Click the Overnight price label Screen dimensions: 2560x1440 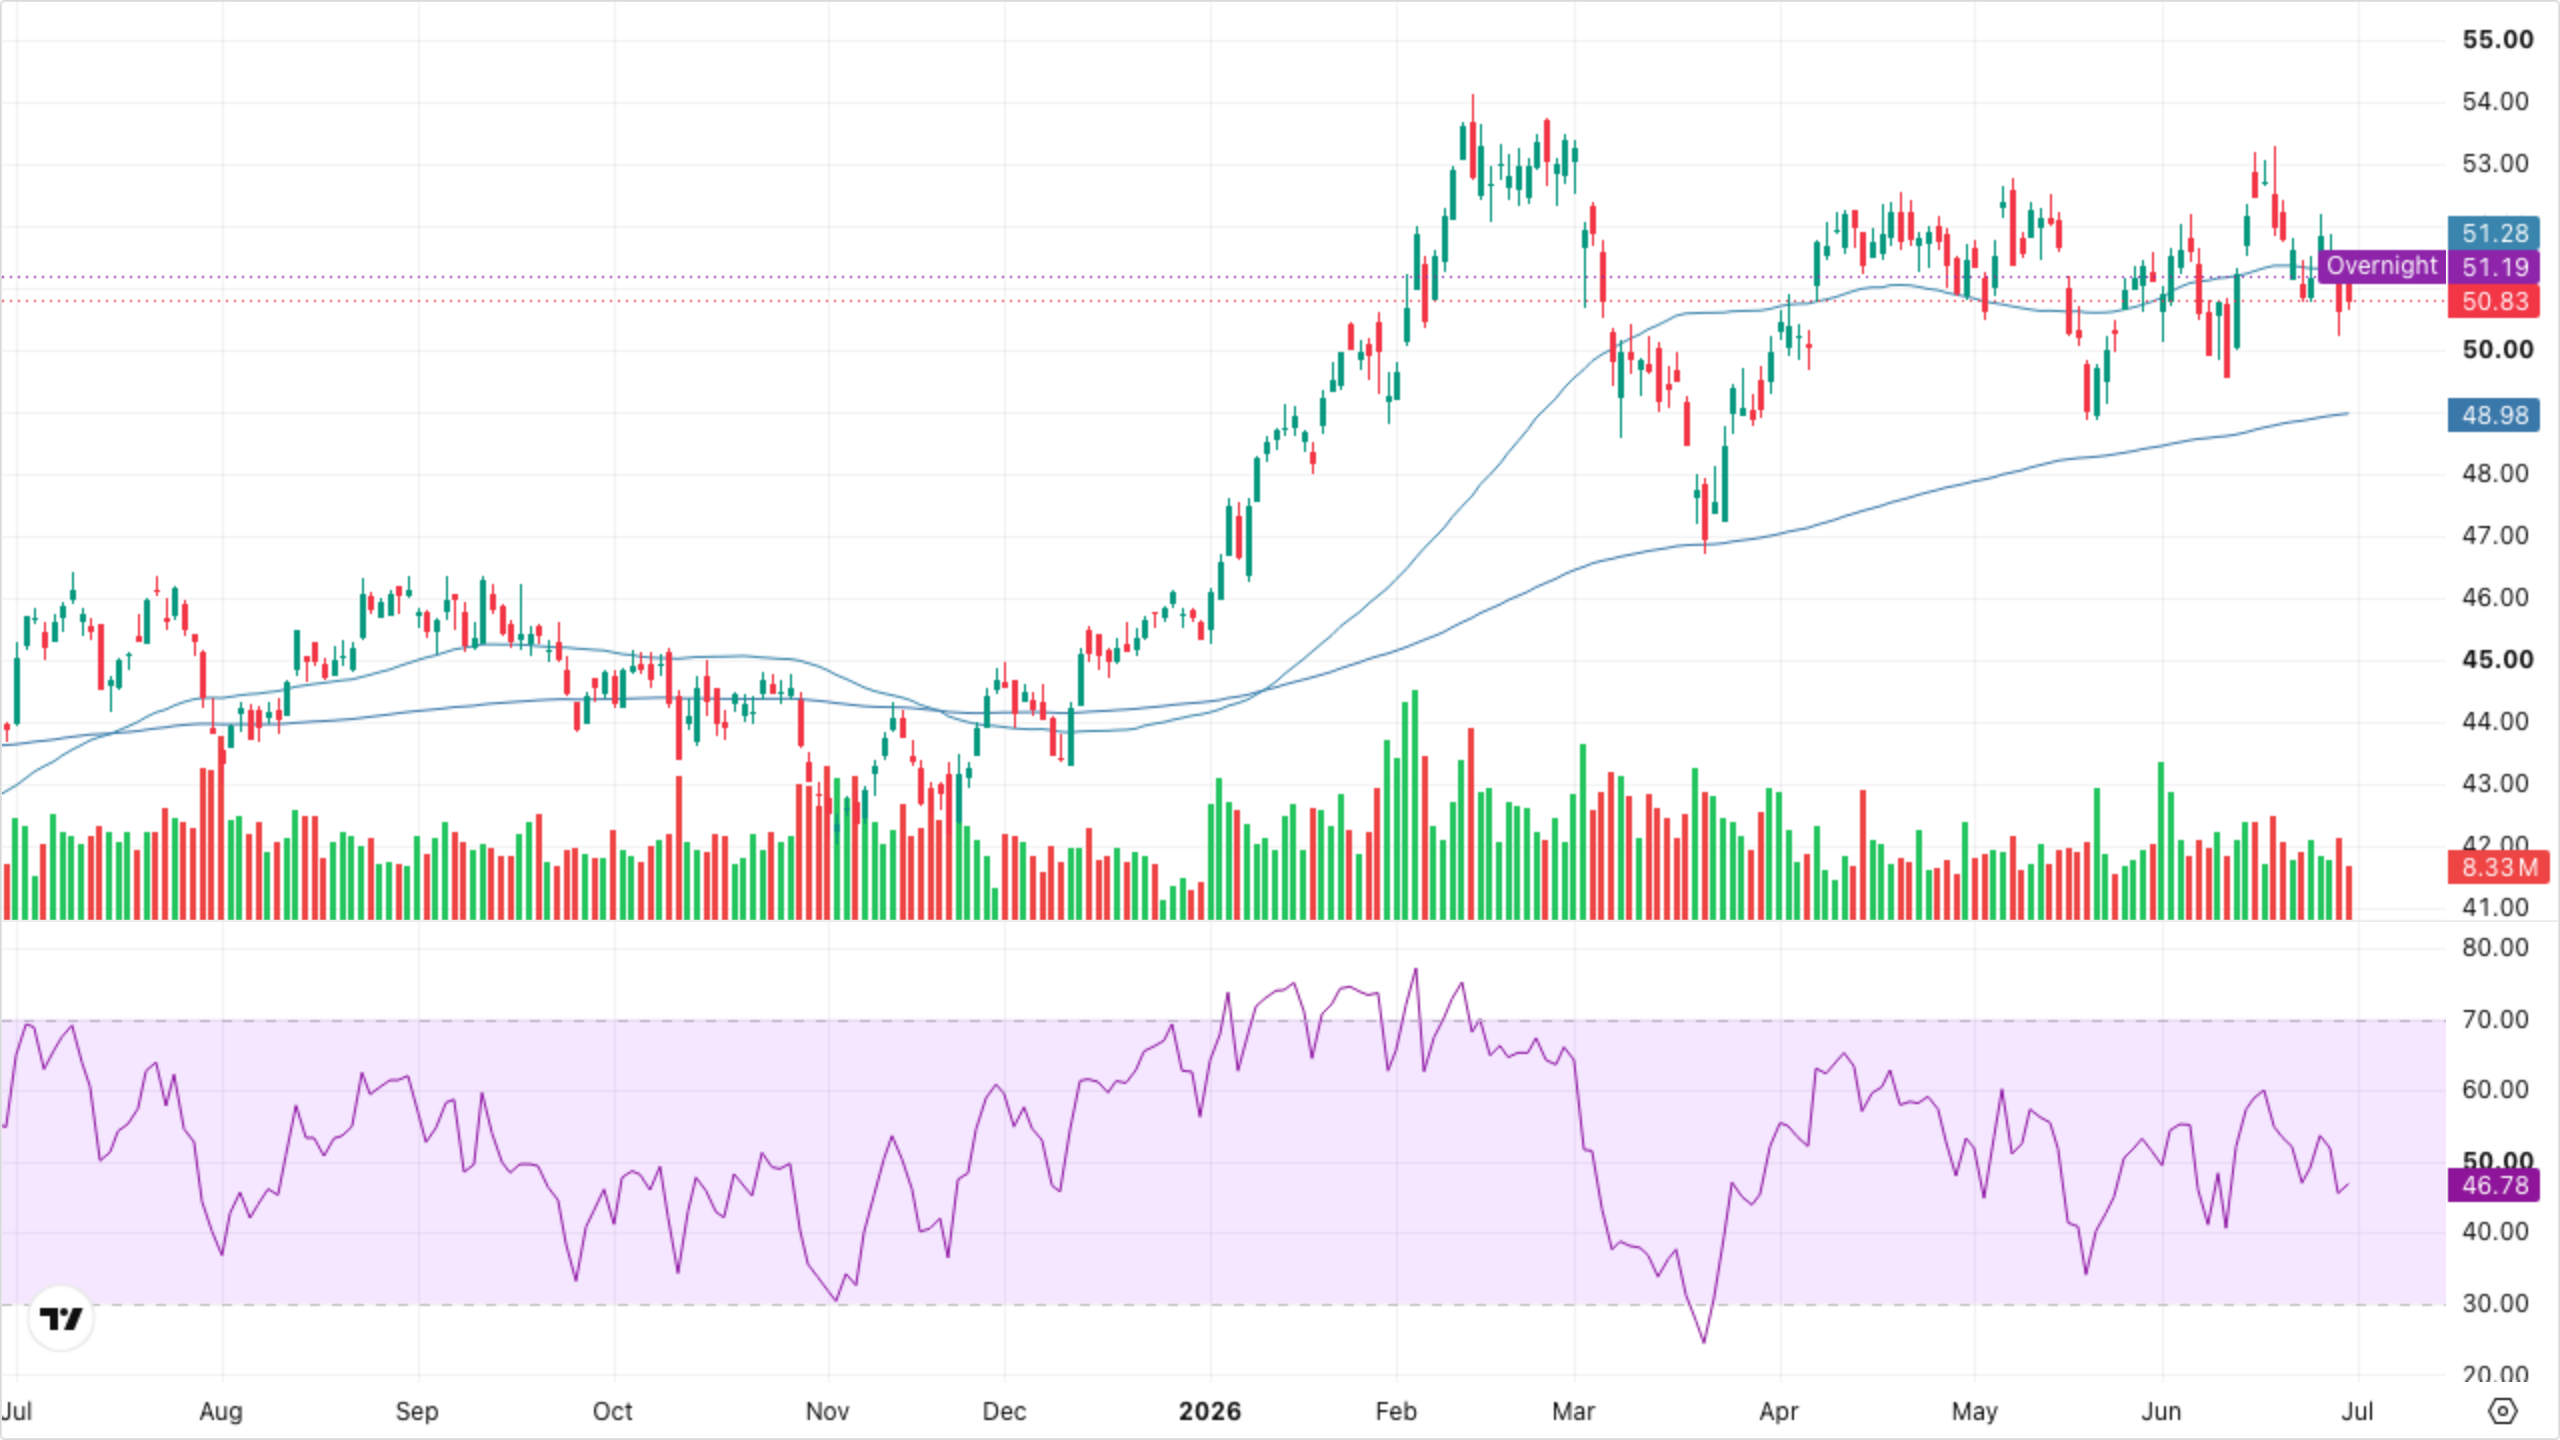[x=2381, y=266]
